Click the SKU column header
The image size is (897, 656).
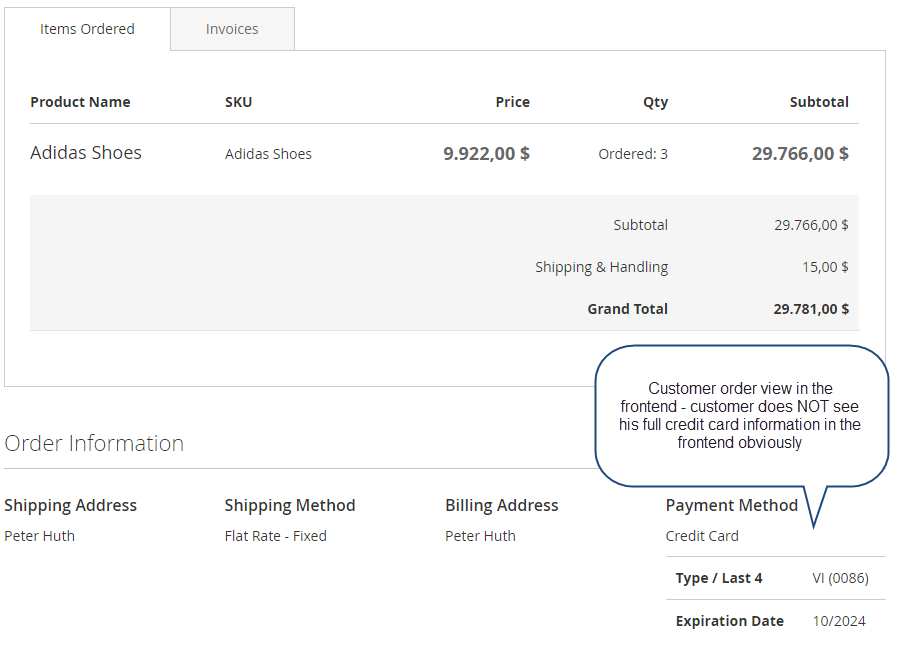(x=239, y=102)
